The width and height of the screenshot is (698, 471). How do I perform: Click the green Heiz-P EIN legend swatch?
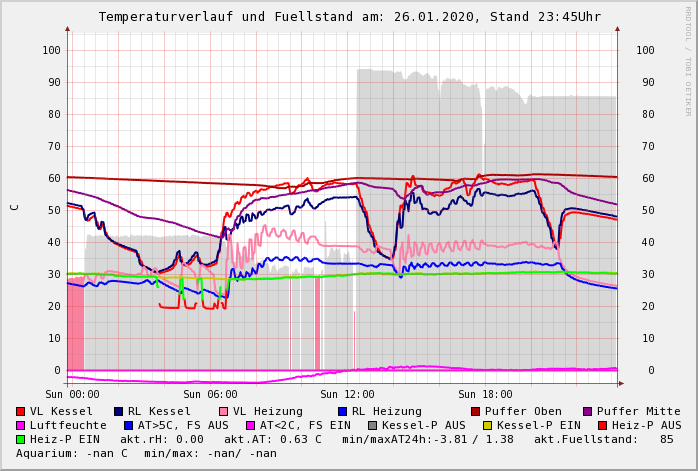[21, 439]
